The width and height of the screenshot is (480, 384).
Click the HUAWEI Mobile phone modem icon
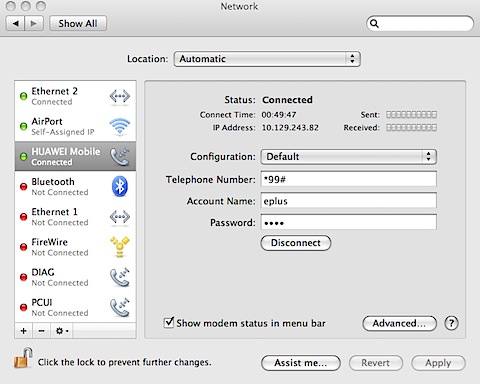(x=120, y=156)
